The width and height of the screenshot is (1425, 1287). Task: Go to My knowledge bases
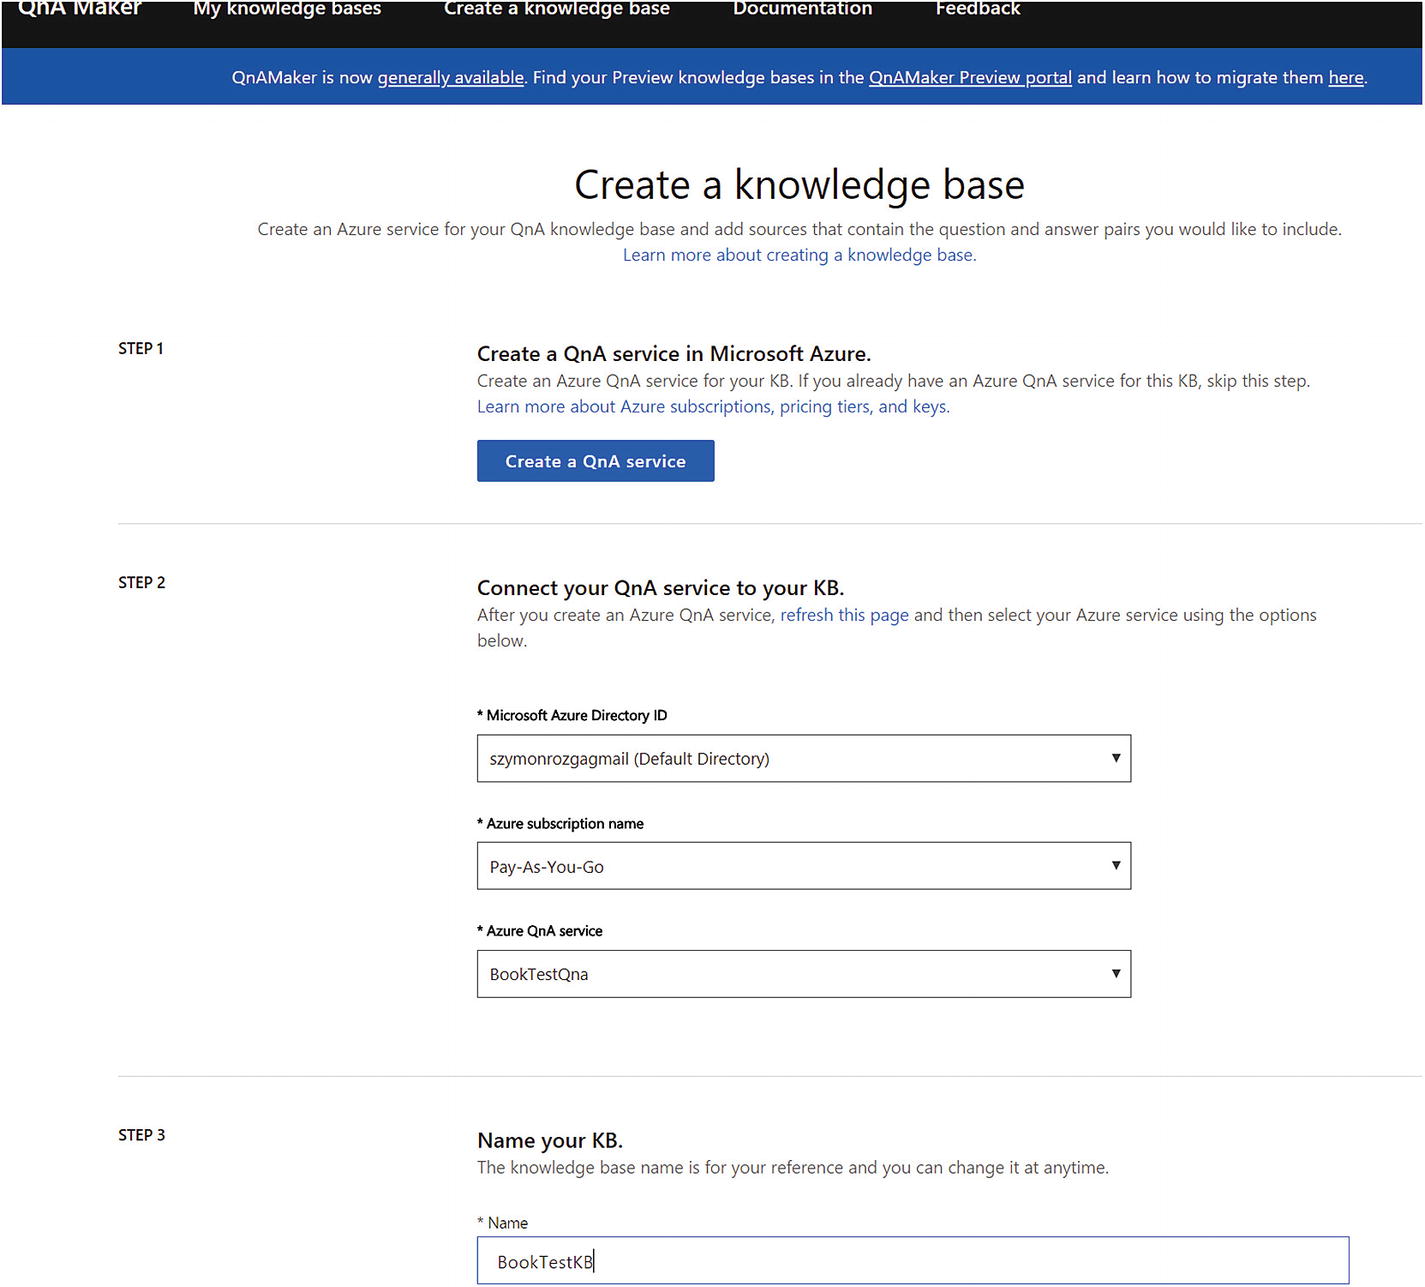tap(287, 8)
